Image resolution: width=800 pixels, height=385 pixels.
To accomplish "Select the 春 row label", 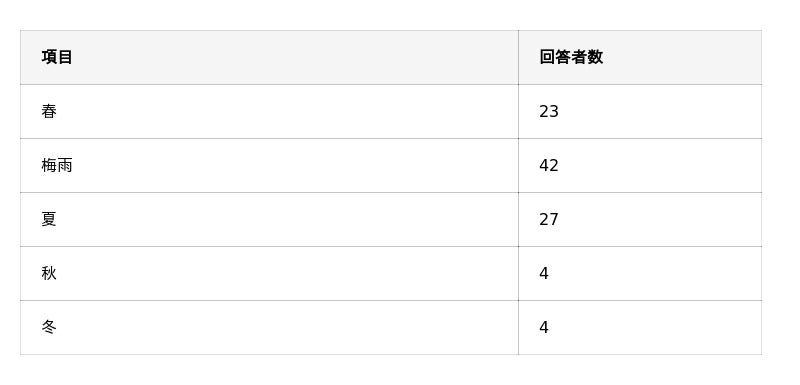I will click(49, 111).
